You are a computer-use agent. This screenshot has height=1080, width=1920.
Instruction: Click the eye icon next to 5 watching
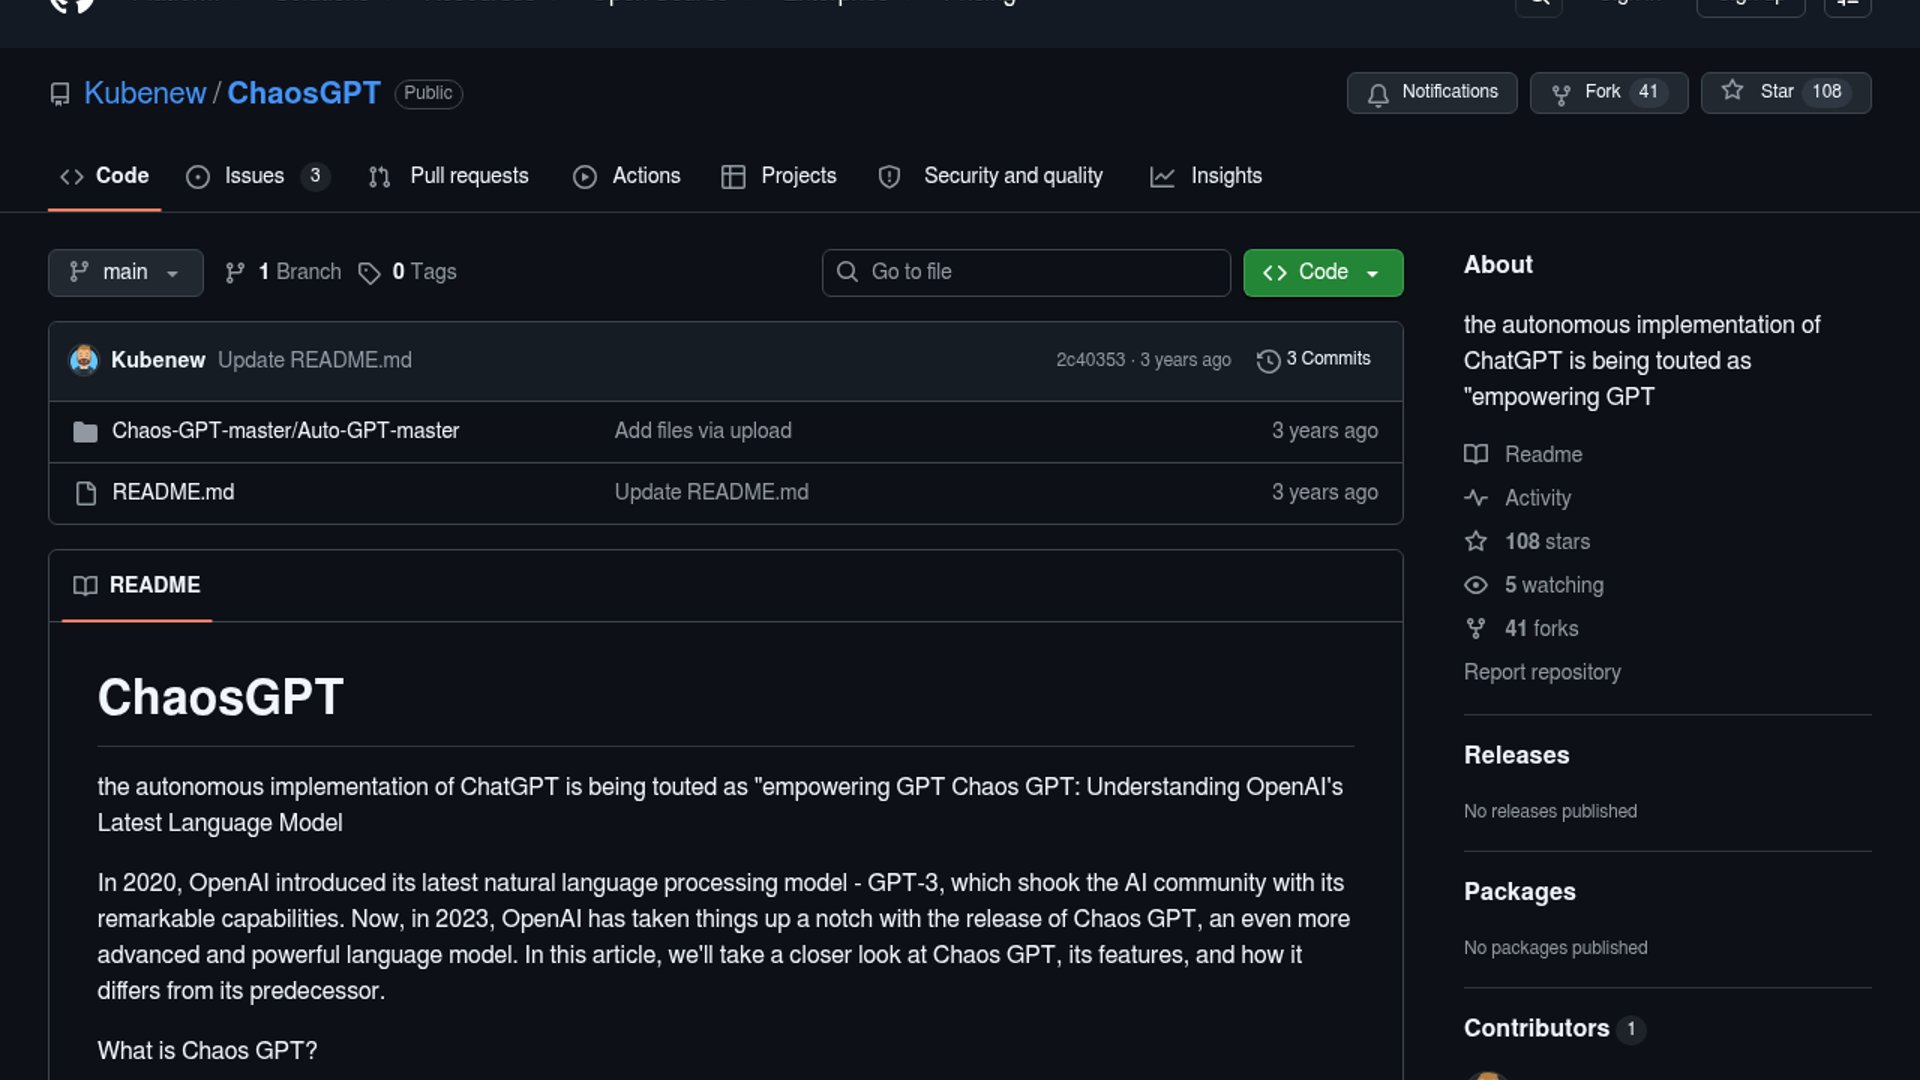point(1476,585)
